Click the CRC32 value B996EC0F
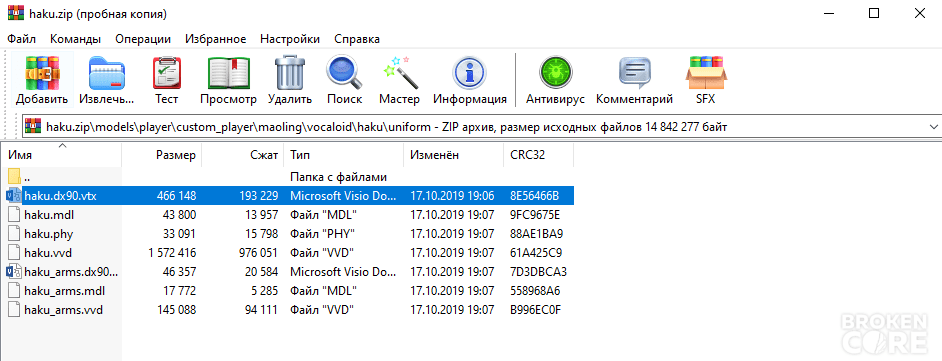This screenshot has width=942, height=361. click(535, 311)
